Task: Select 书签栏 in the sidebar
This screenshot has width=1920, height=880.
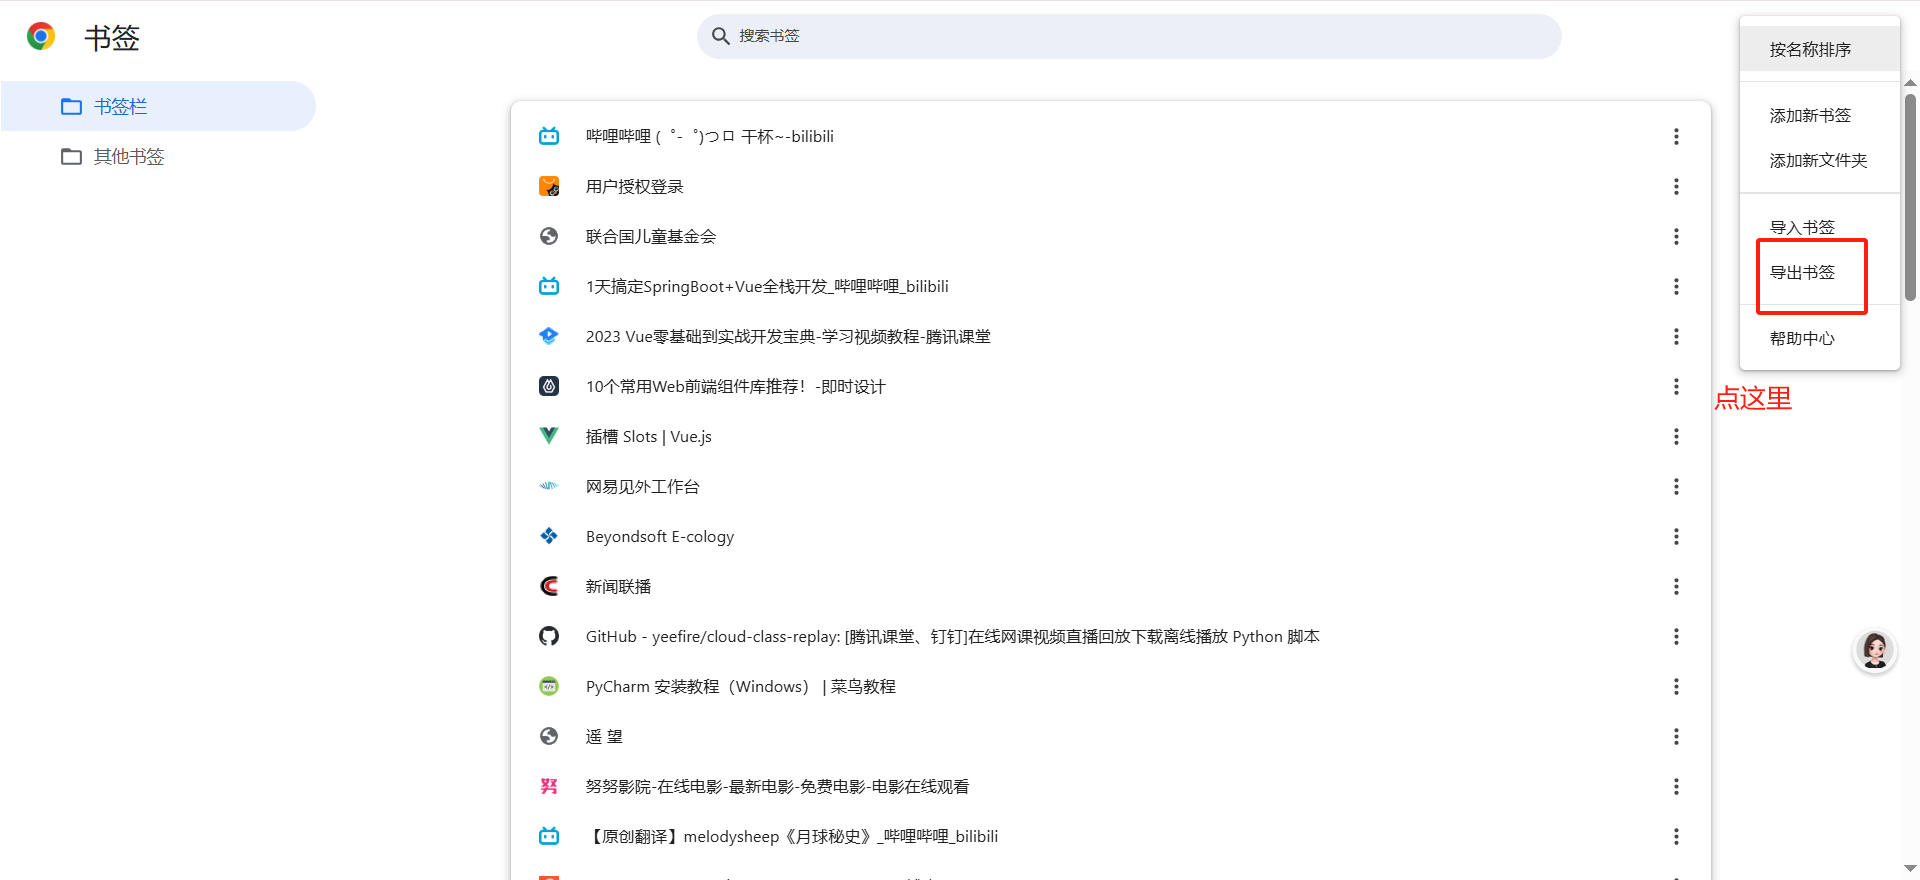Action: click(x=158, y=106)
